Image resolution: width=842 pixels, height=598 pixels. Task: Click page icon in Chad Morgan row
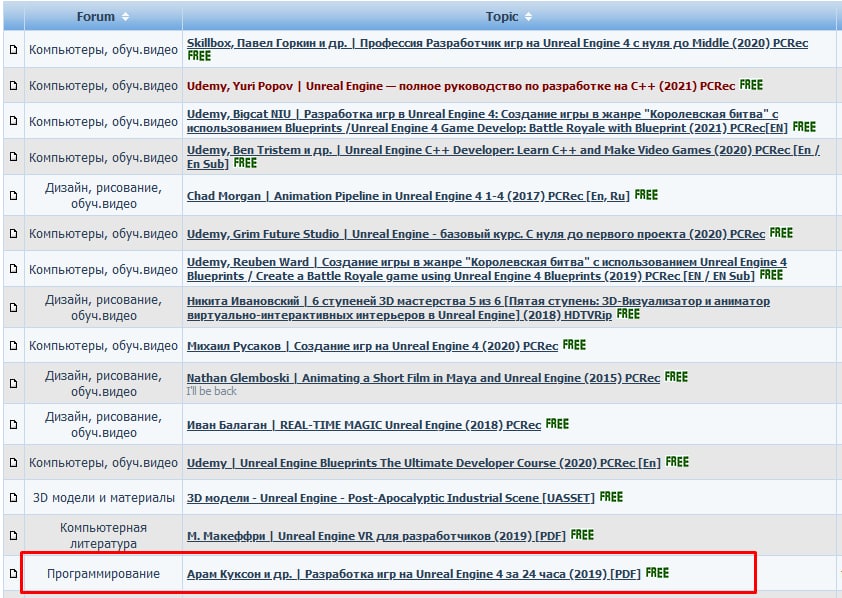14,195
